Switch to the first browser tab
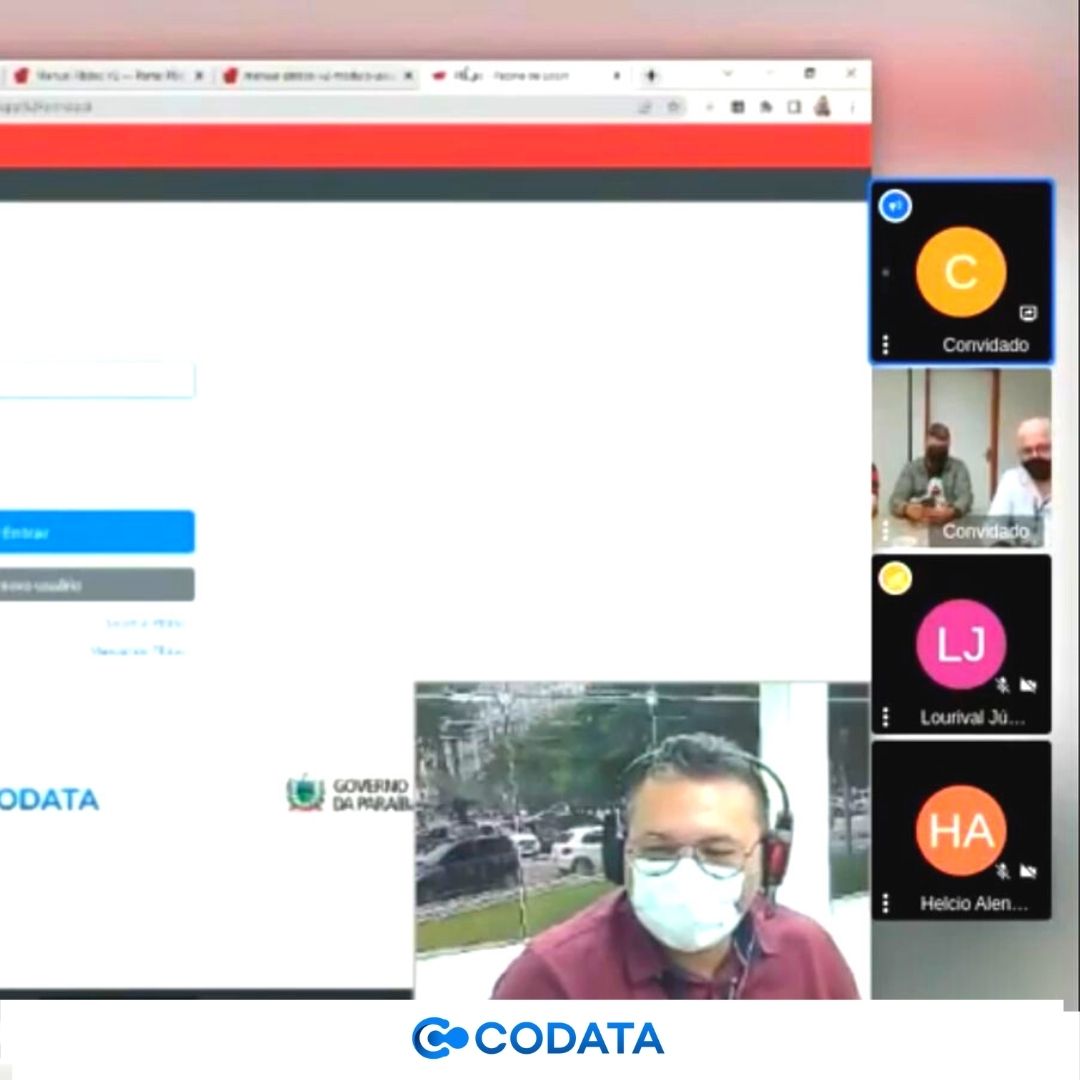1080x1080 pixels. coord(110,74)
